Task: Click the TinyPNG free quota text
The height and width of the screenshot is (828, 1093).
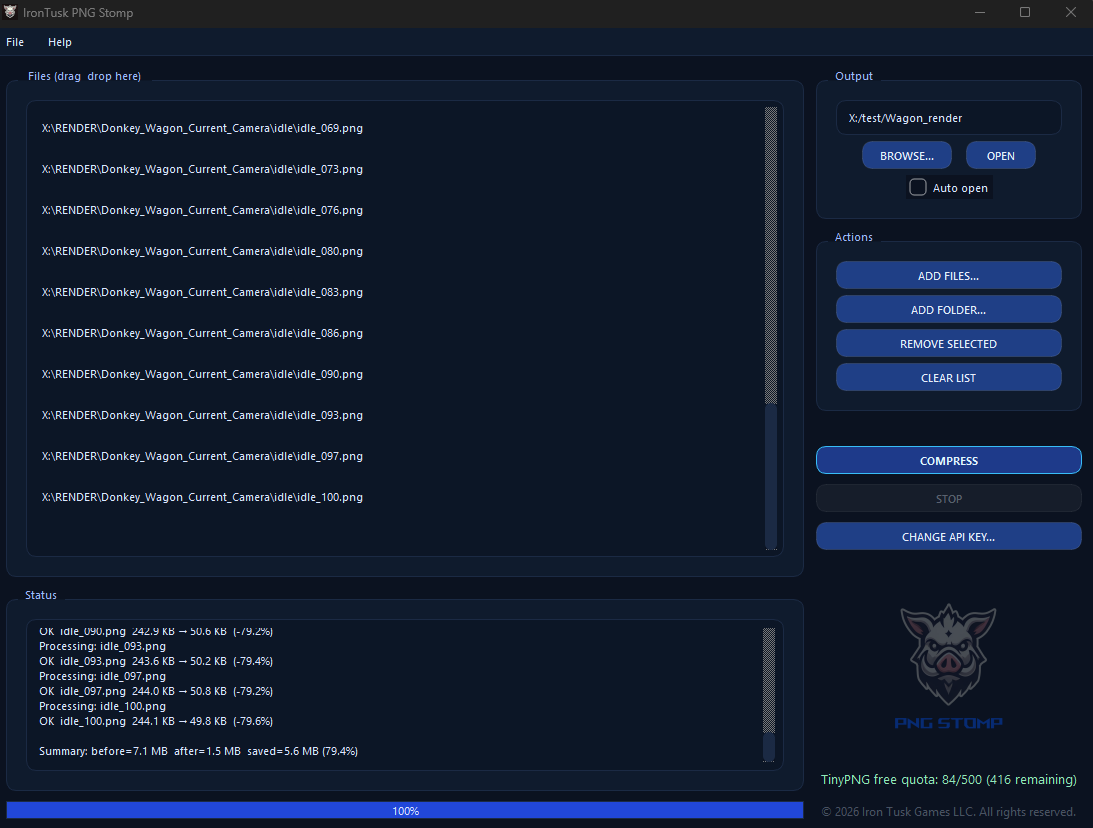Action: 948,779
